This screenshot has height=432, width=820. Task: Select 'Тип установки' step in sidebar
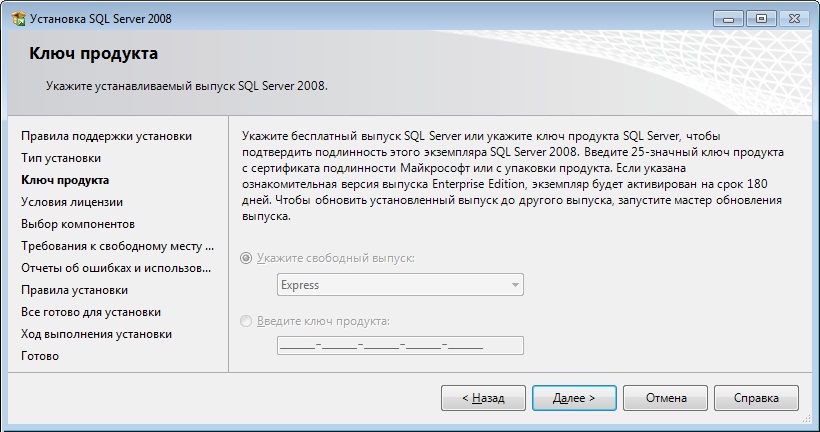point(61,158)
